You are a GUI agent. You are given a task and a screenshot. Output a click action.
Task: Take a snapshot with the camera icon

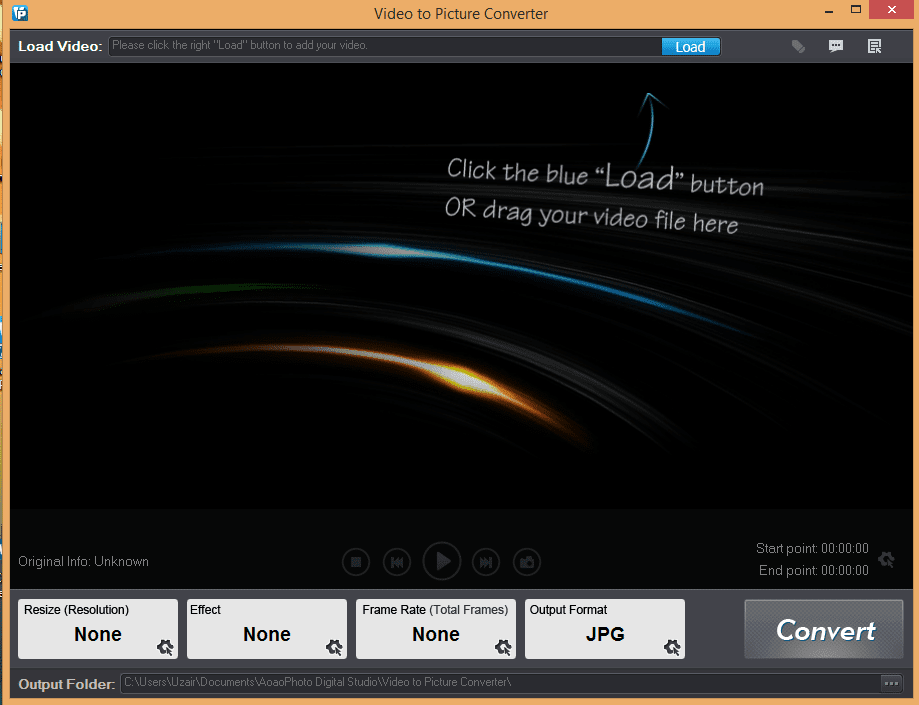coord(527,561)
